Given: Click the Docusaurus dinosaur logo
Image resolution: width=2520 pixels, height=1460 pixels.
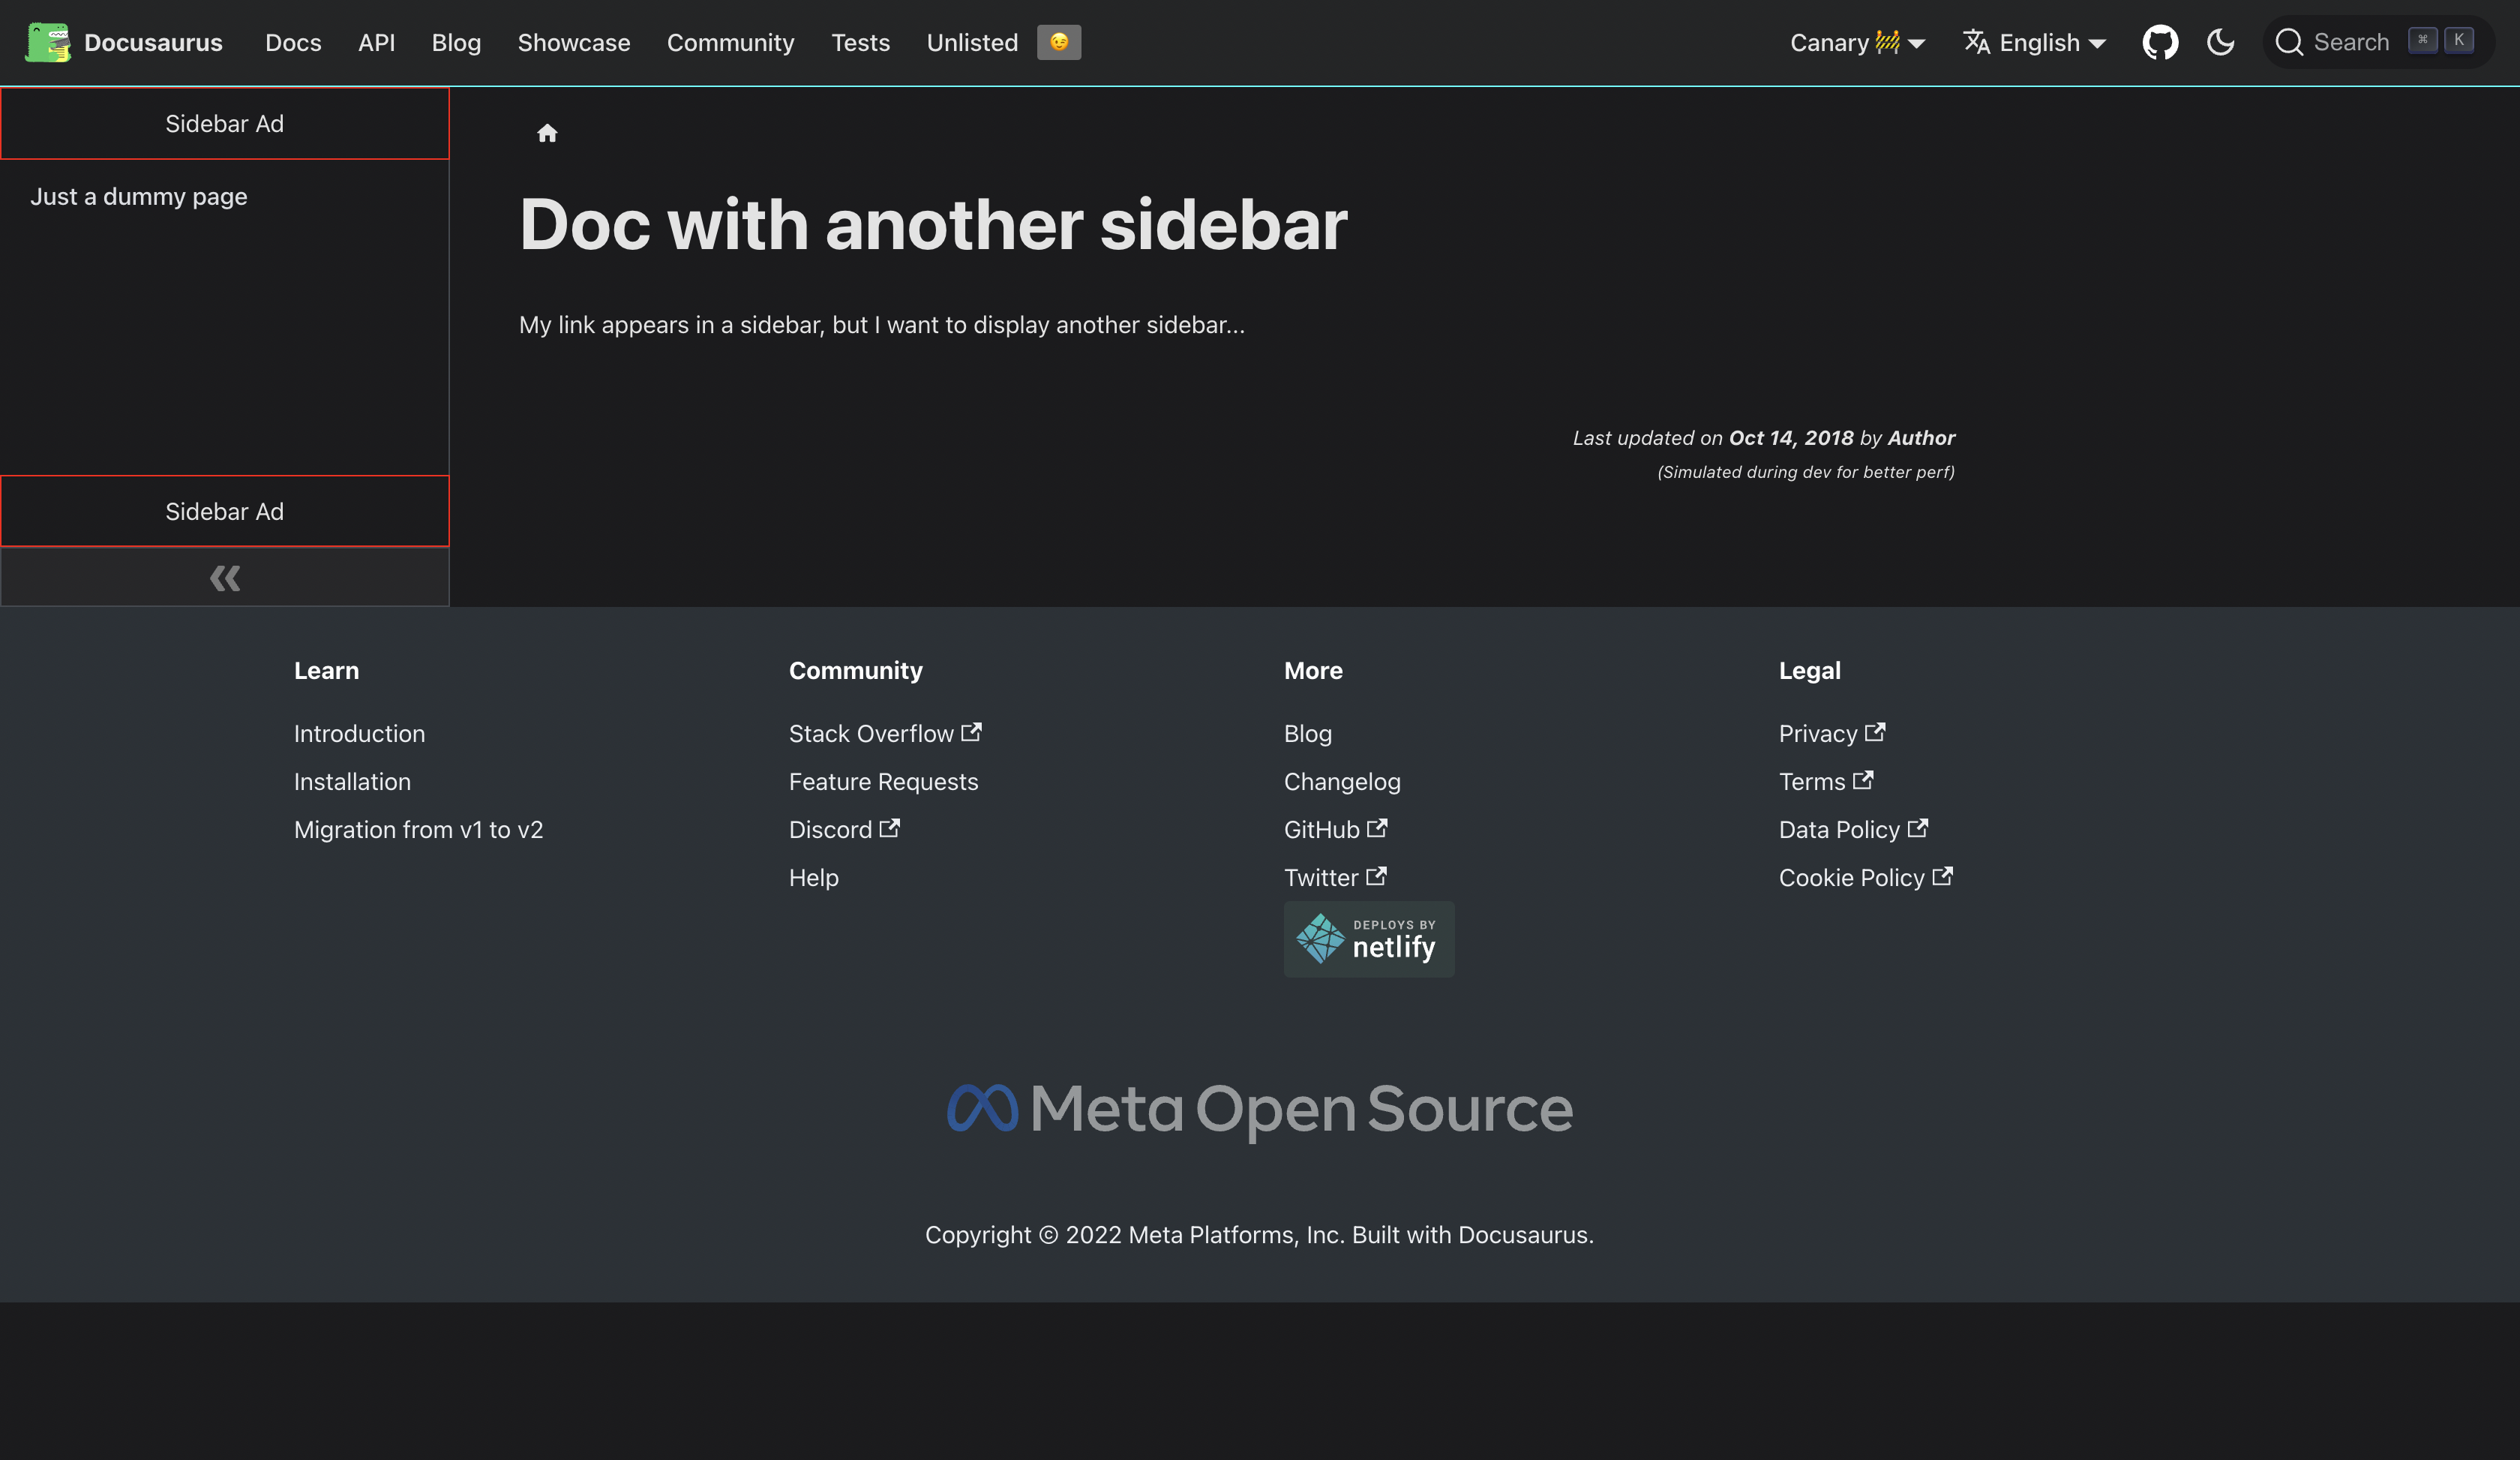Looking at the screenshot, I should click(47, 42).
